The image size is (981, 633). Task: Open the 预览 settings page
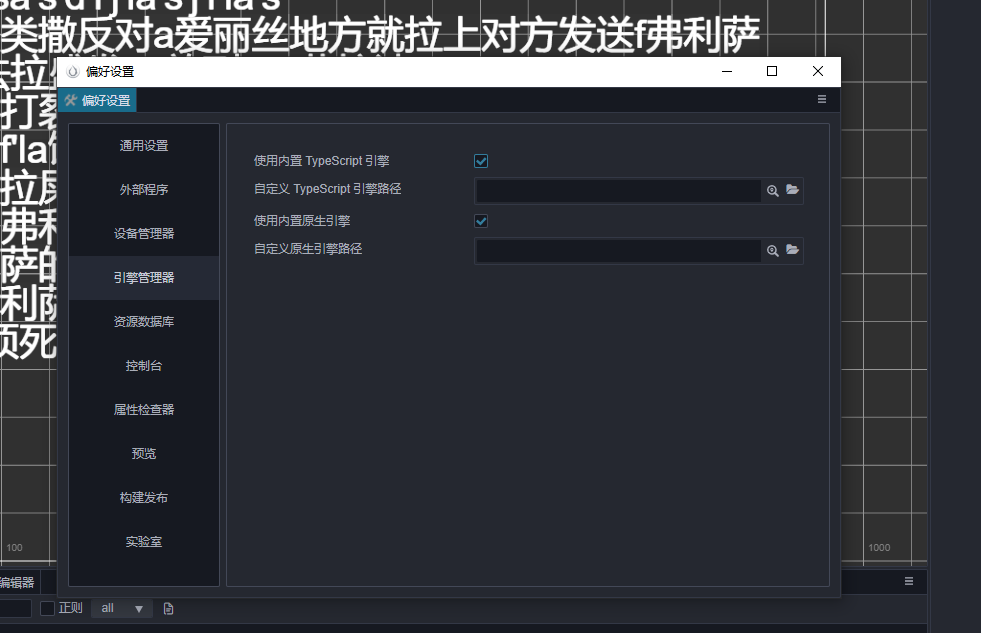click(x=144, y=453)
